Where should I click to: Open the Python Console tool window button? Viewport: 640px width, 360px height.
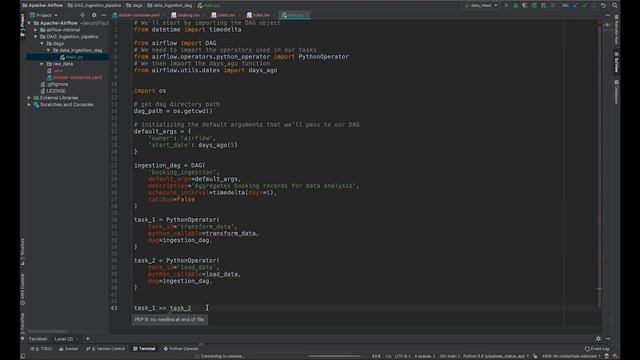pos(181,349)
